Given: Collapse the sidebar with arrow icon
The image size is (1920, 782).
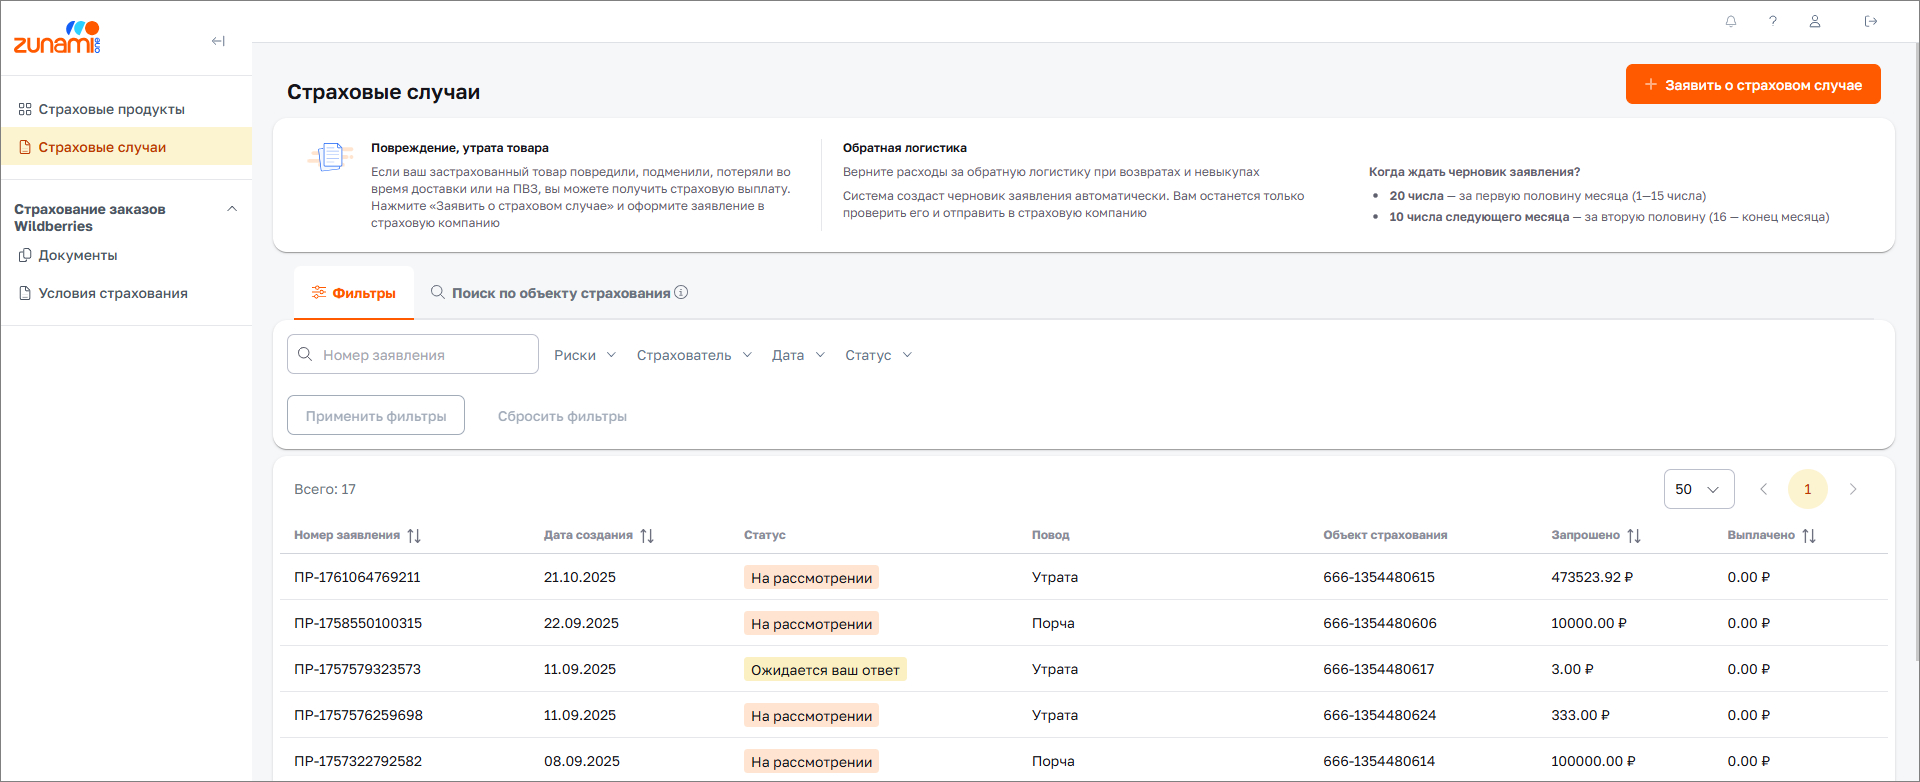Looking at the screenshot, I should coord(218,41).
